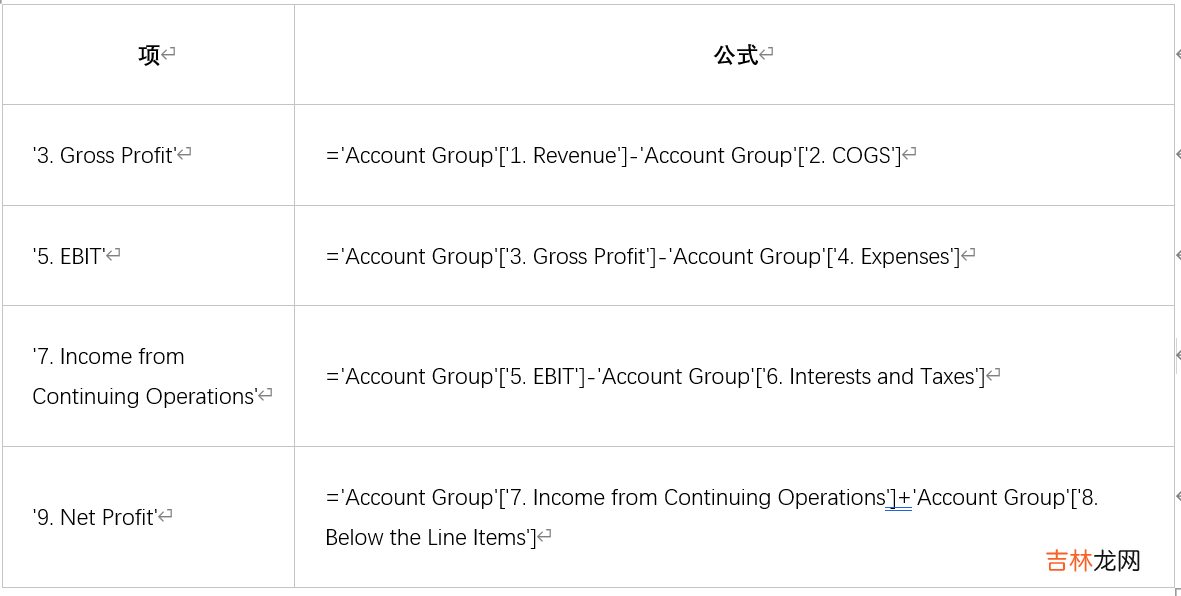This screenshot has width=1181, height=596.
Task: Click the '5. EBIT' item cell
Action: click(x=68, y=256)
